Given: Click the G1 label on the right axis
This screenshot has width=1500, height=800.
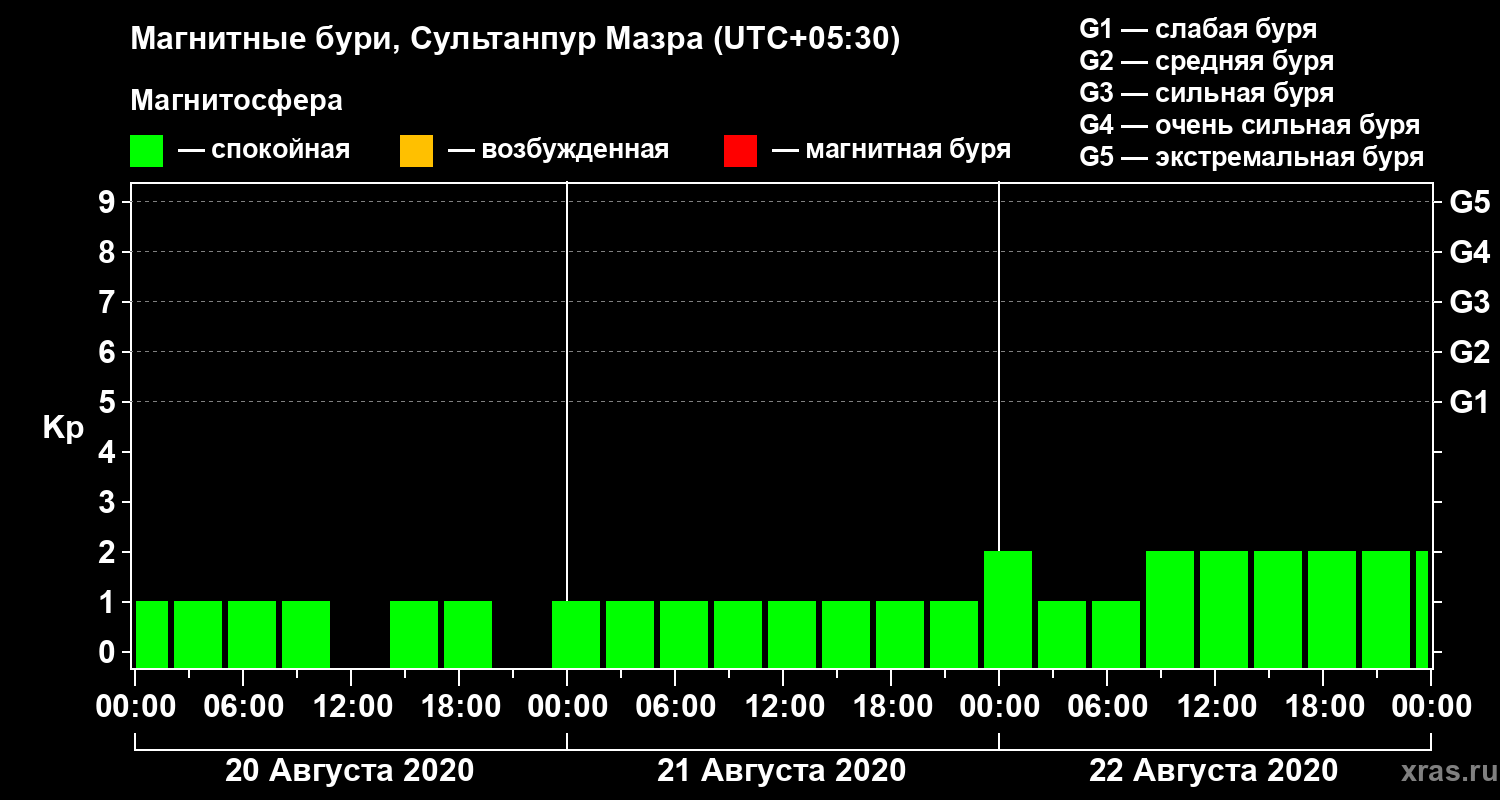Looking at the screenshot, I should tap(1470, 402).
